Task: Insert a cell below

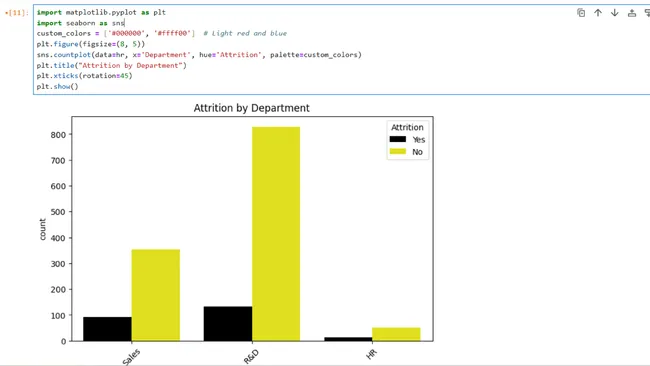Action: click(x=647, y=13)
